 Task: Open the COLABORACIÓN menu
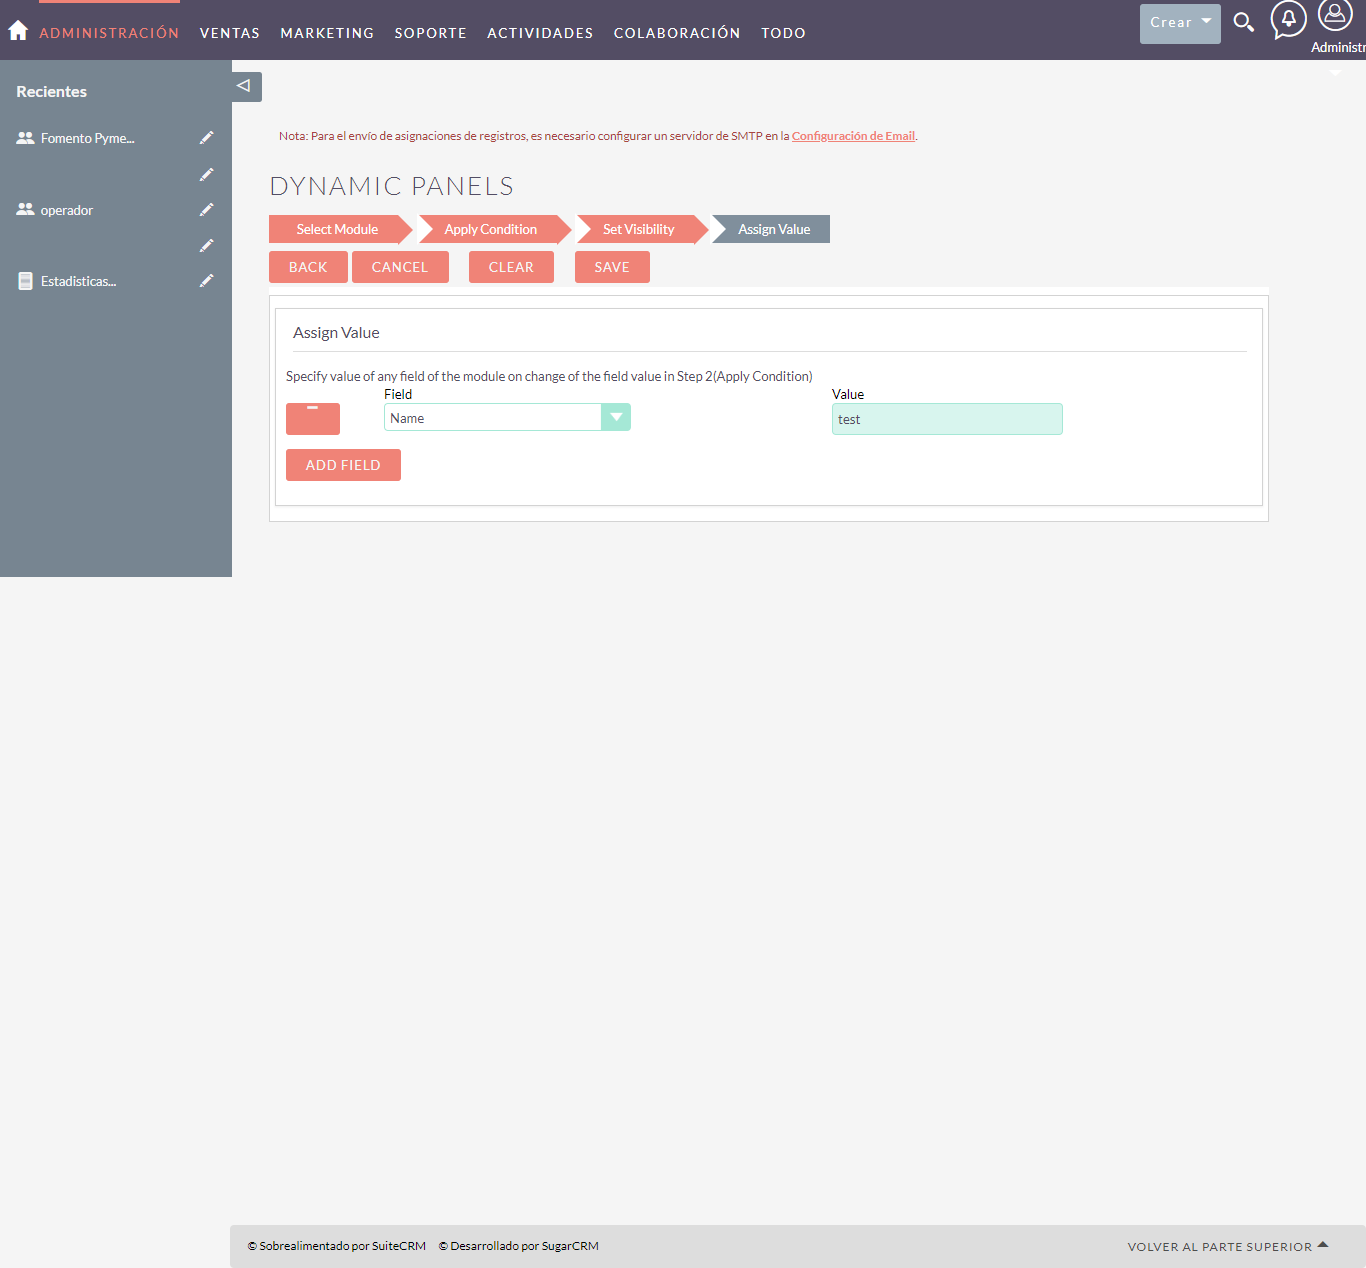tap(677, 33)
